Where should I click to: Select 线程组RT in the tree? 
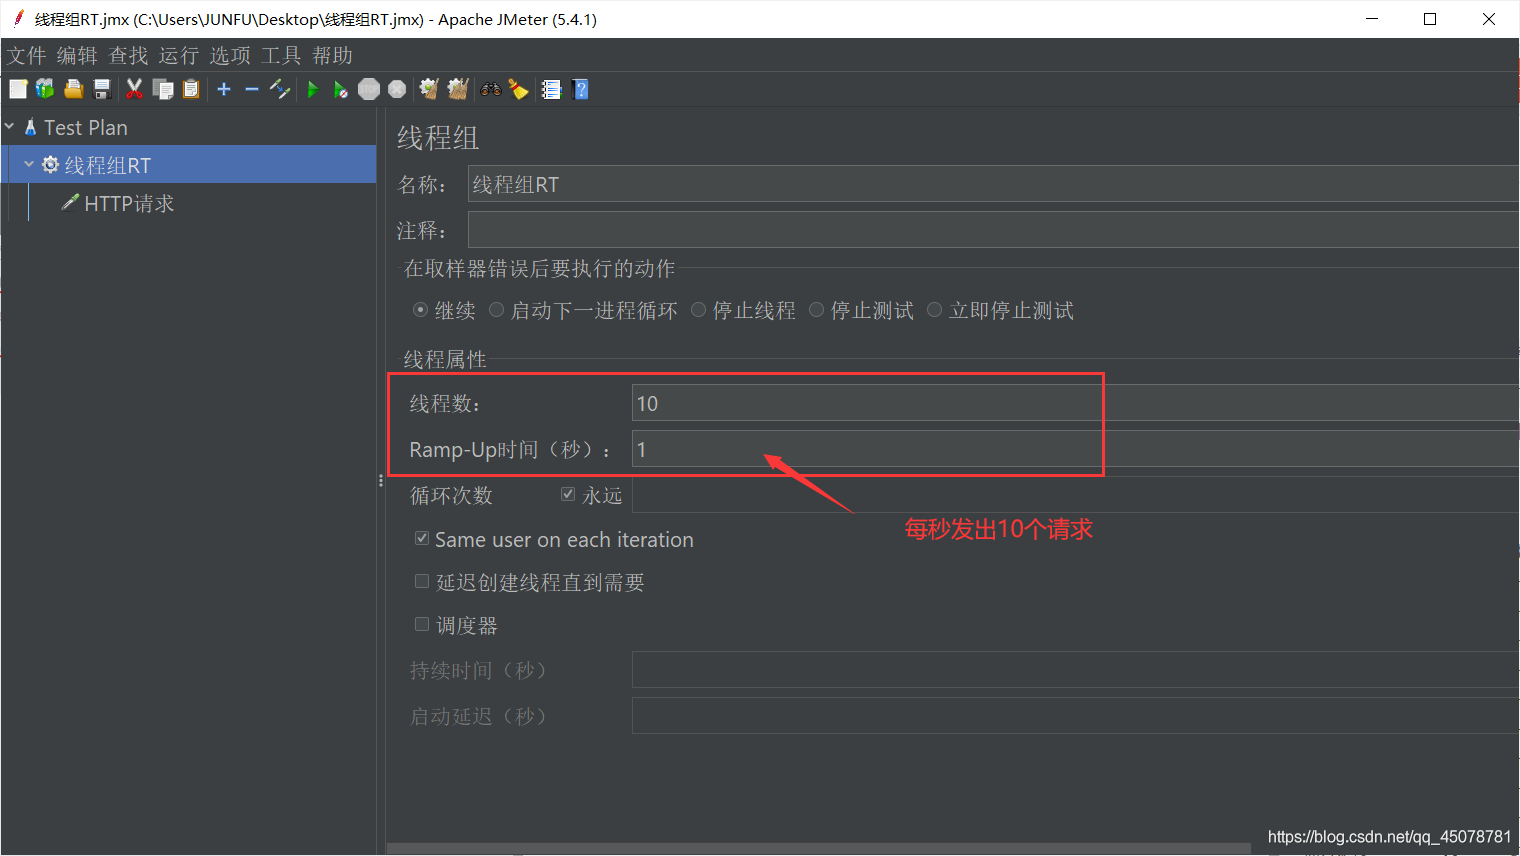coord(108,165)
